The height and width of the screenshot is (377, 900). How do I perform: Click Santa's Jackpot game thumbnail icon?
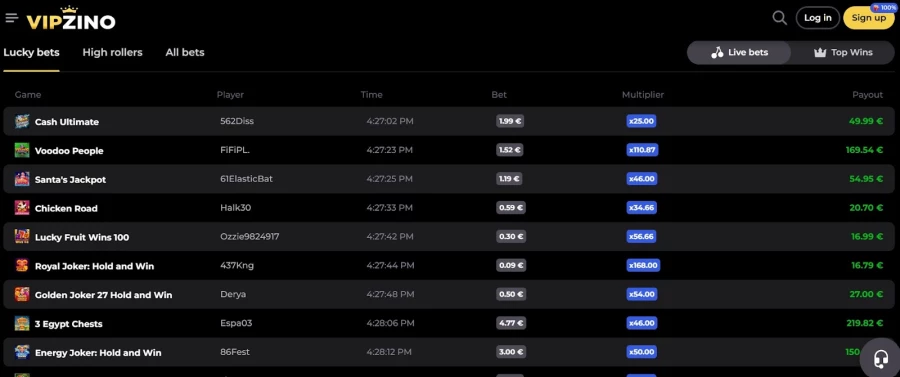[x=22, y=179]
